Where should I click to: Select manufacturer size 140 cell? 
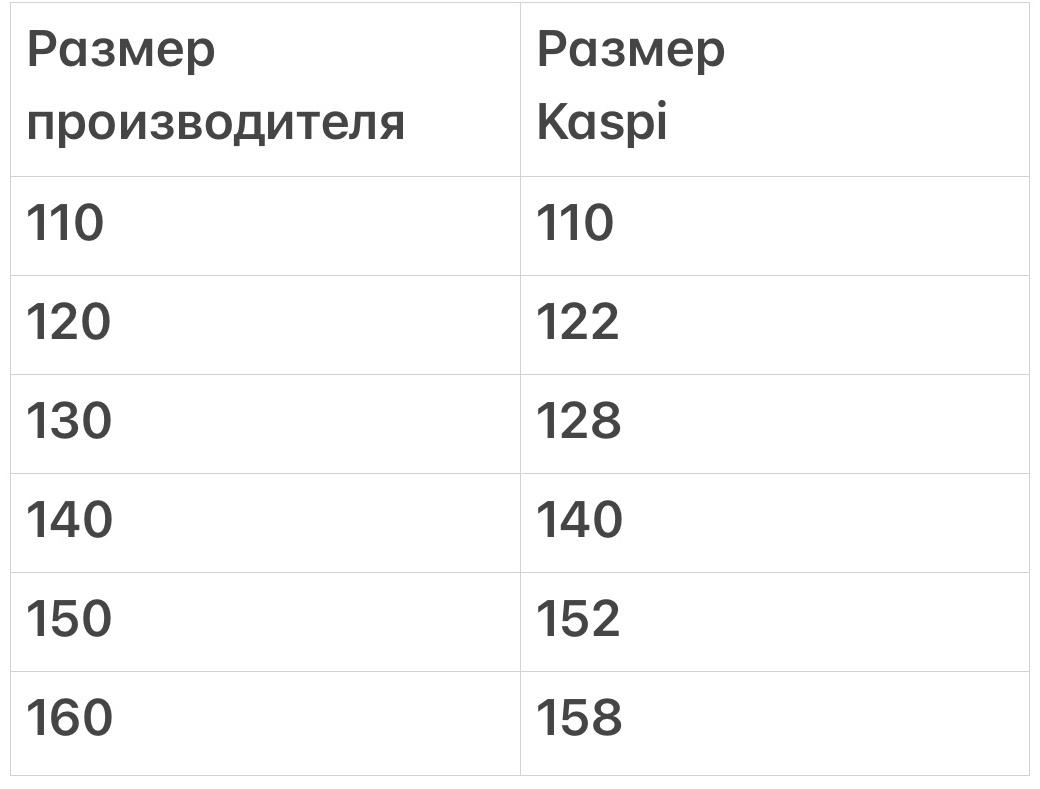click(265, 522)
